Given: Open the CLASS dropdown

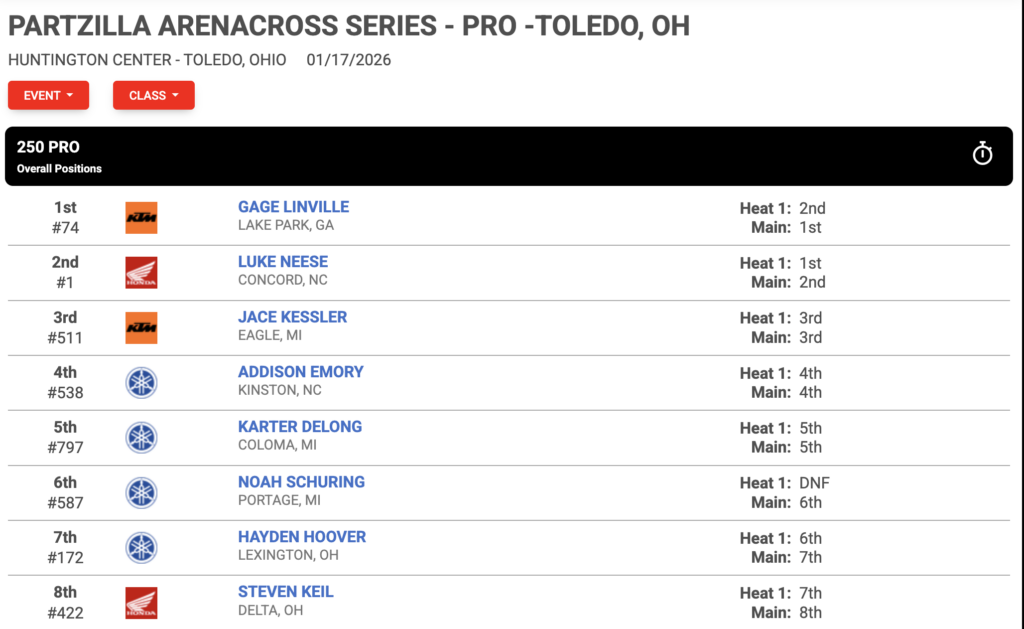Looking at the screenshot, I should 153,95.
